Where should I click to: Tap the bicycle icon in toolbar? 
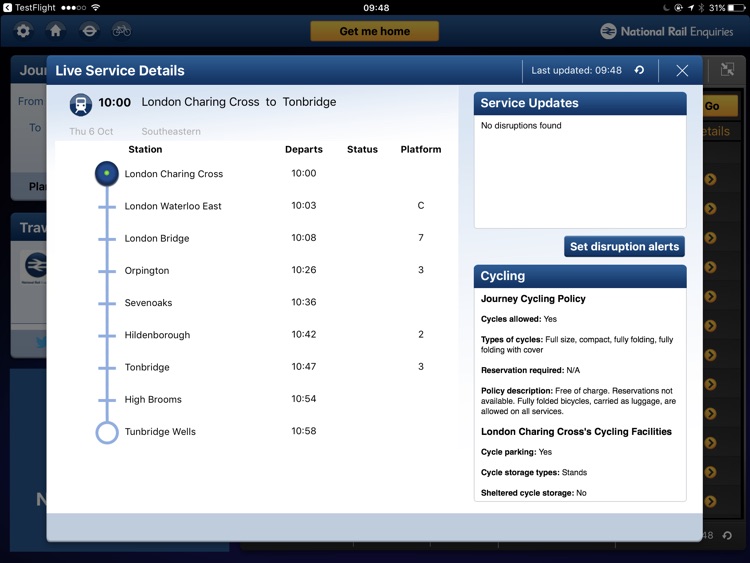coord(121,31)
